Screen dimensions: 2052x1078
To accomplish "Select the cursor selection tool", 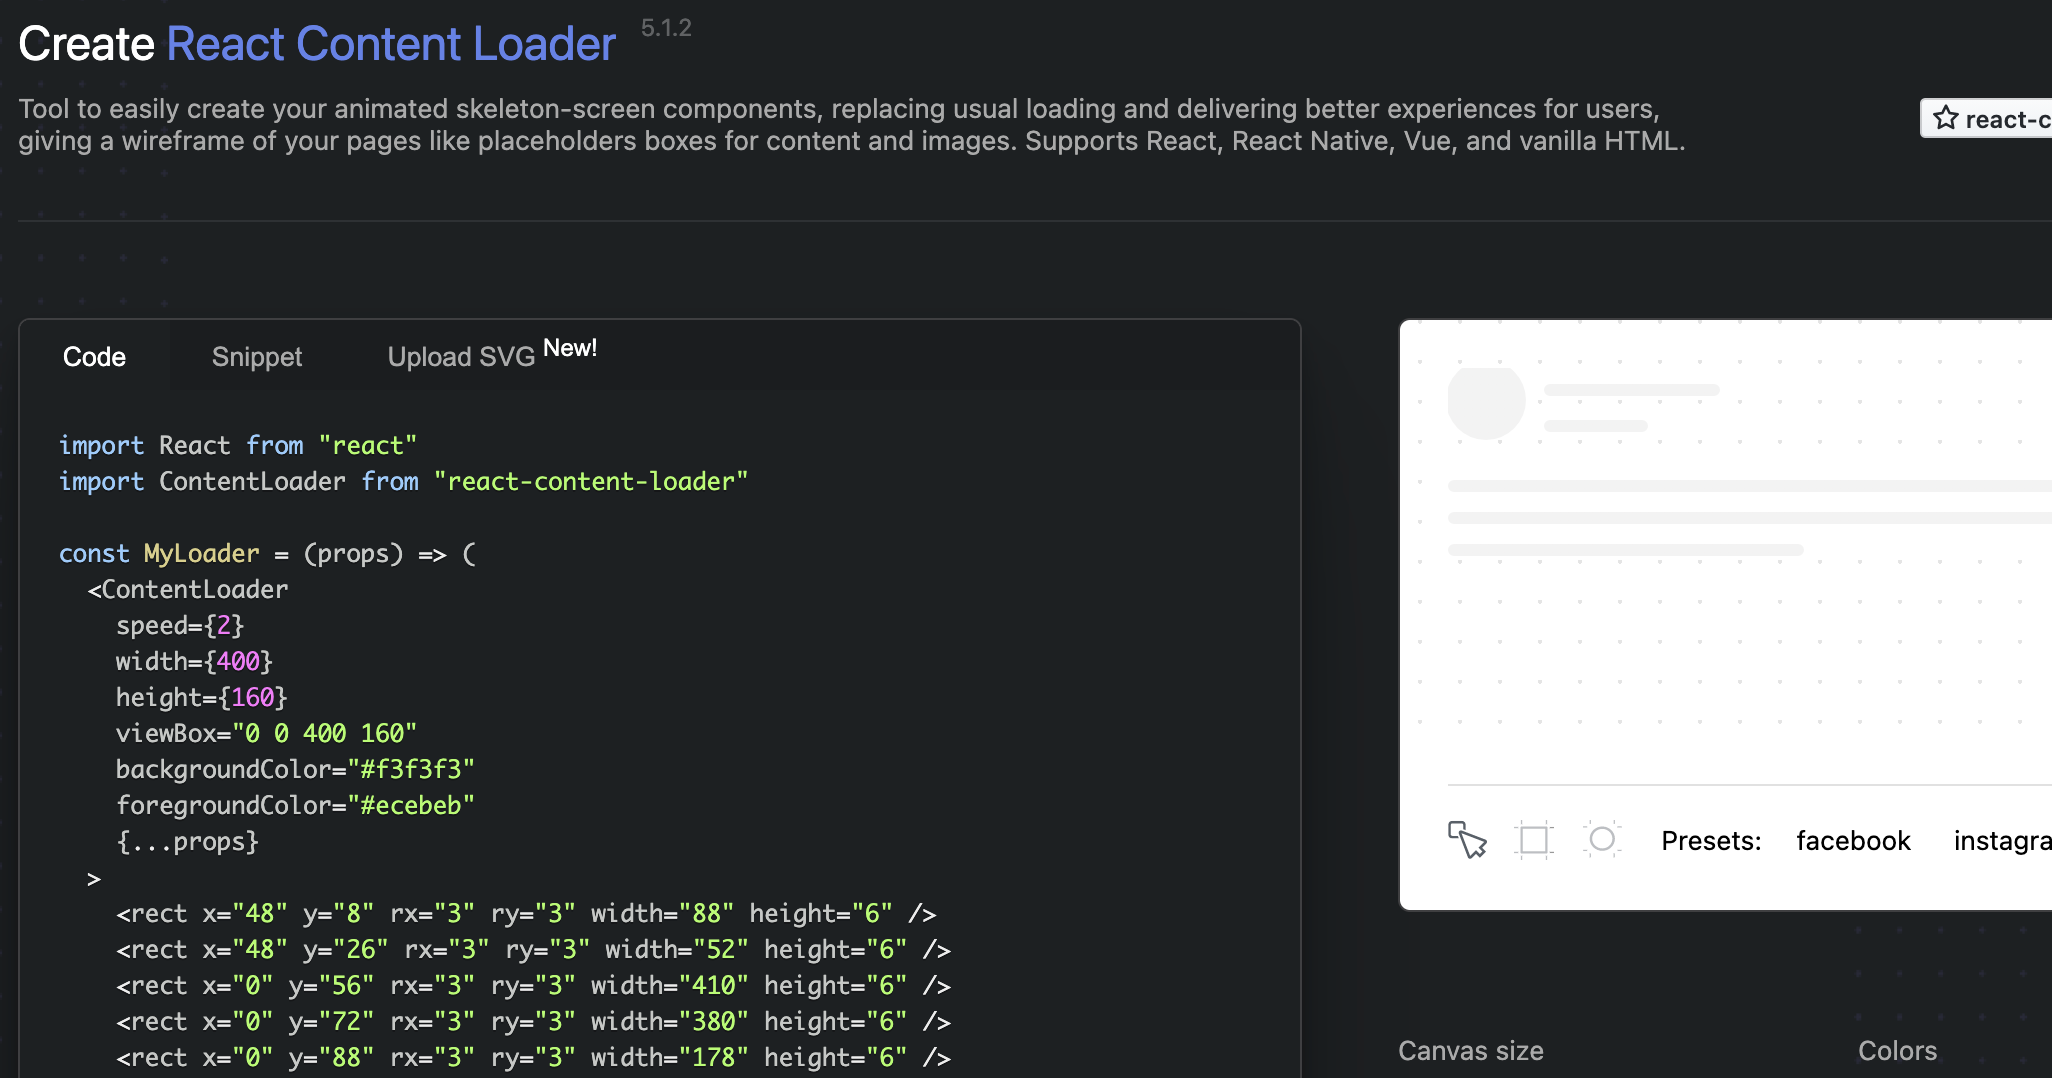I will coord(1467,840).
